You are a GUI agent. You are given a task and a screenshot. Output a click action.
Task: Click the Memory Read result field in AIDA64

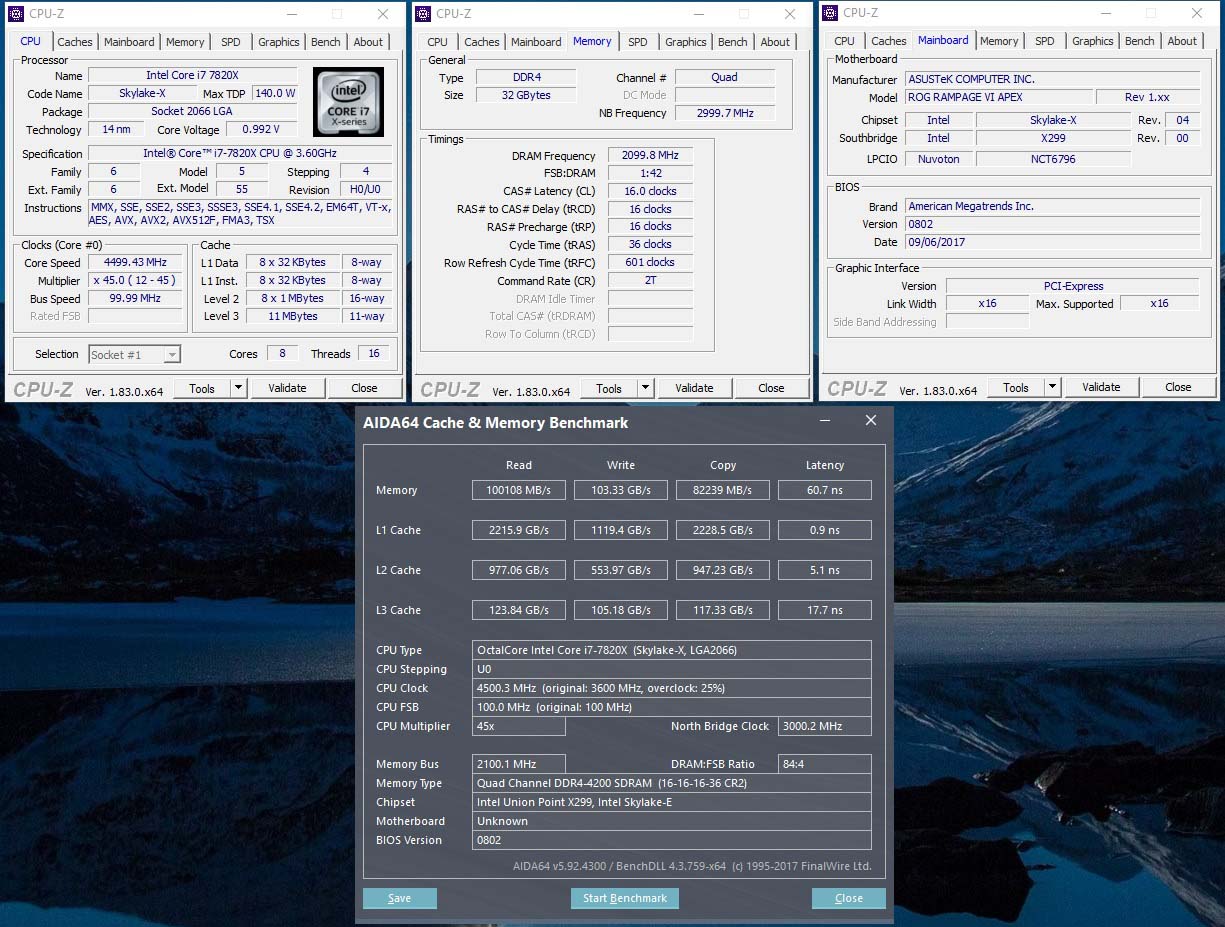pos(518,490)
